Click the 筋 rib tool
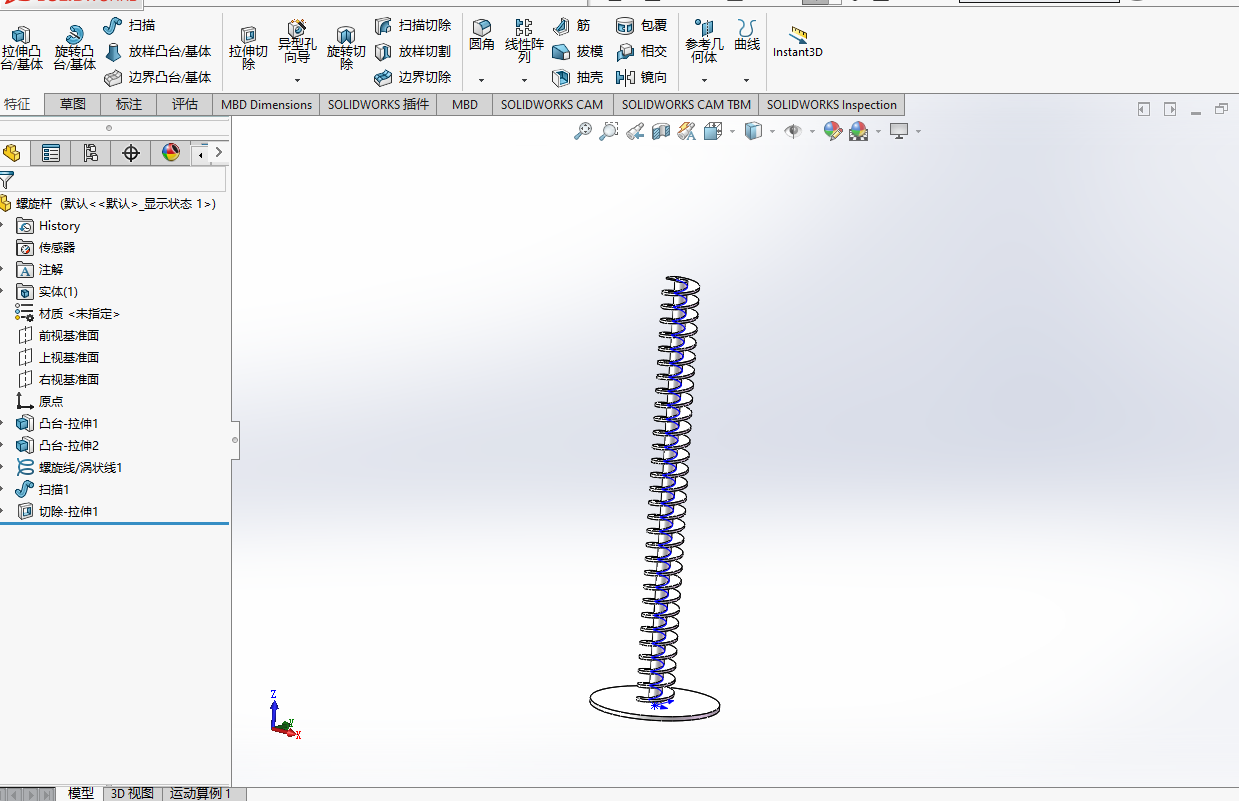Screen dimensions: 1239x801 tap(572, 25)
